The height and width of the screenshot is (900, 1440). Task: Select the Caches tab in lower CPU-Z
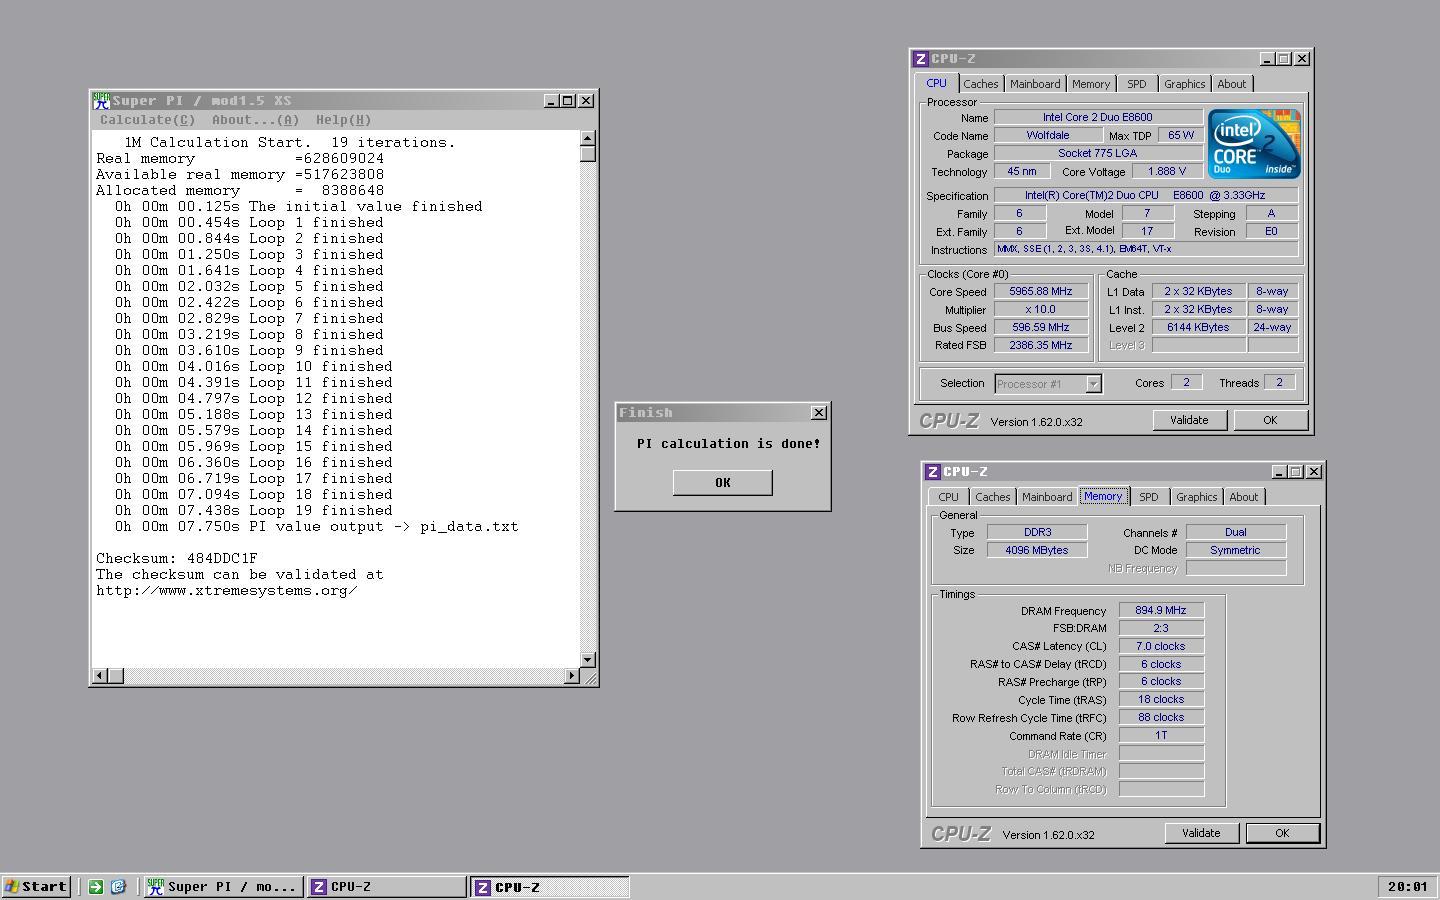pos(993,497)
